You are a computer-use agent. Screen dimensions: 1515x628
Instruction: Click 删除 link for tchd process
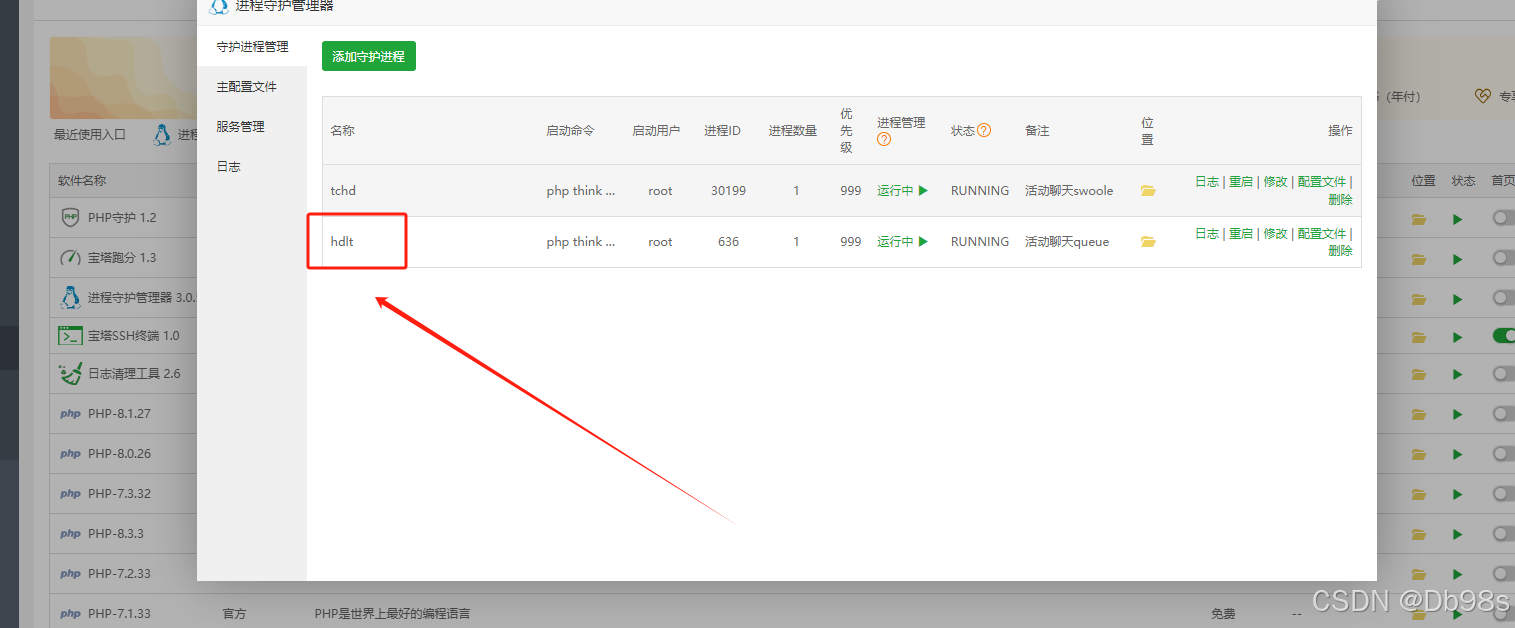[x=1340, y=199]
